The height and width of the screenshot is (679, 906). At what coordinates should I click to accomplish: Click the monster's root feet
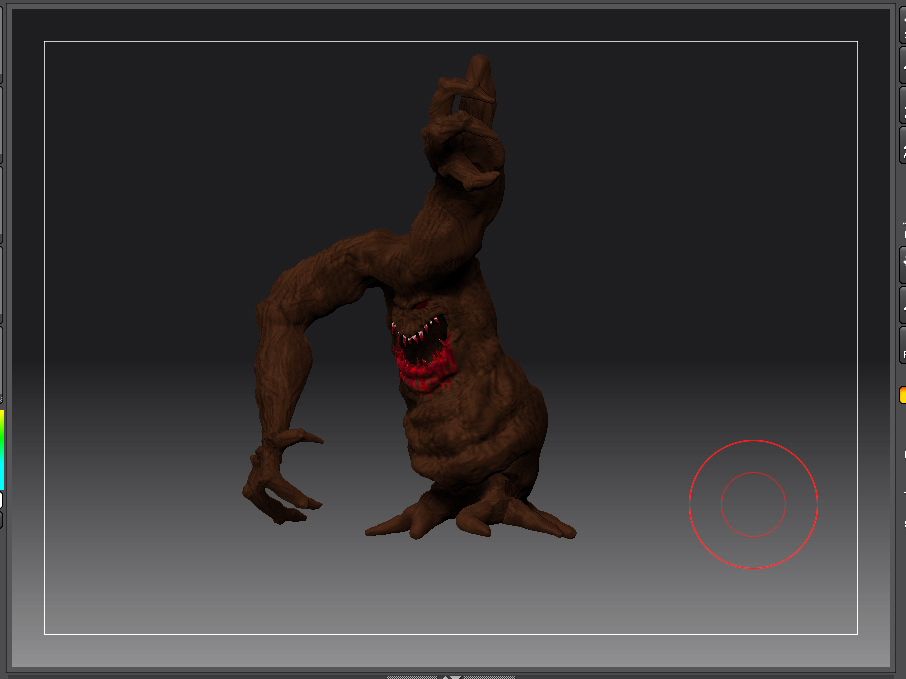tap(470, 511)
